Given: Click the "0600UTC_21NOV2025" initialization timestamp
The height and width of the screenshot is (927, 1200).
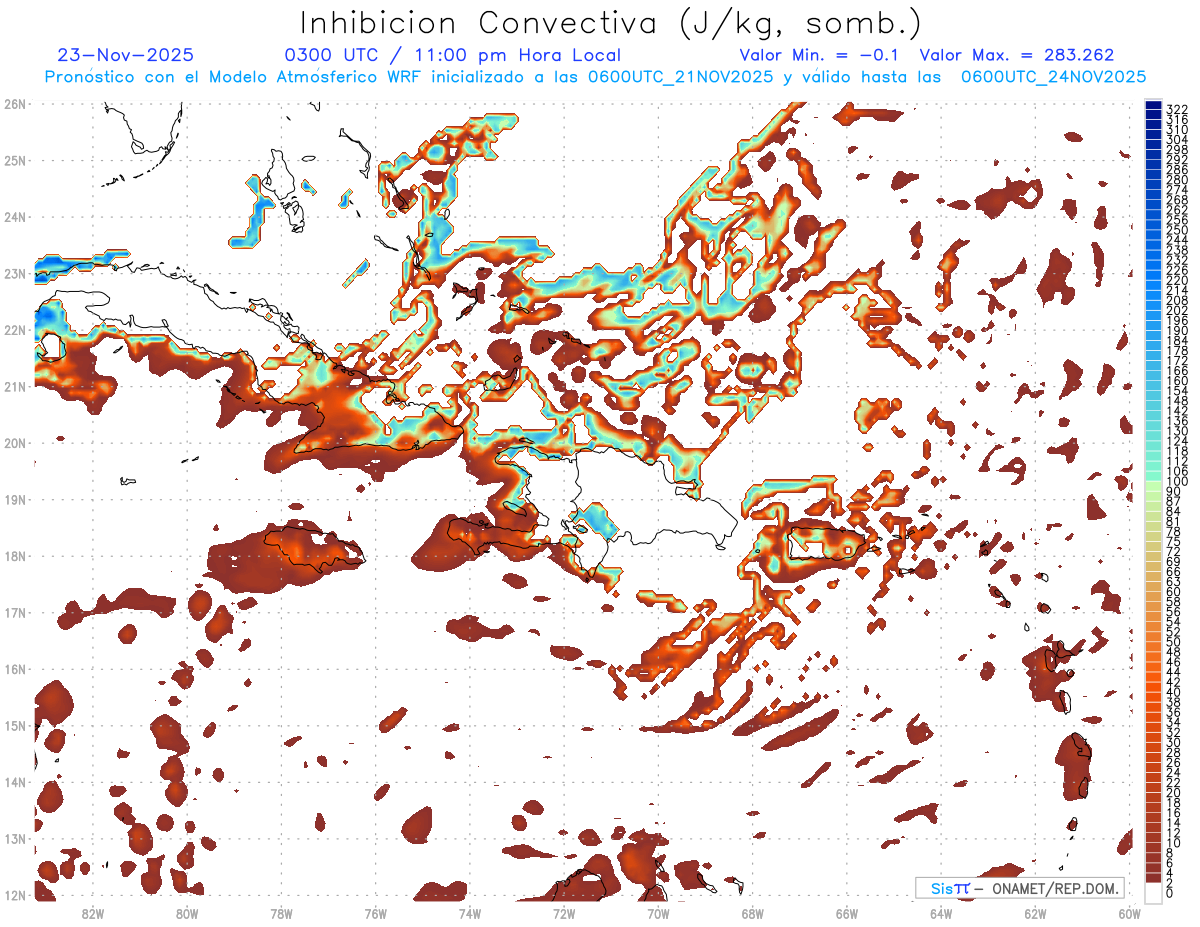Looking at the screenshot, I should [680, 77].
